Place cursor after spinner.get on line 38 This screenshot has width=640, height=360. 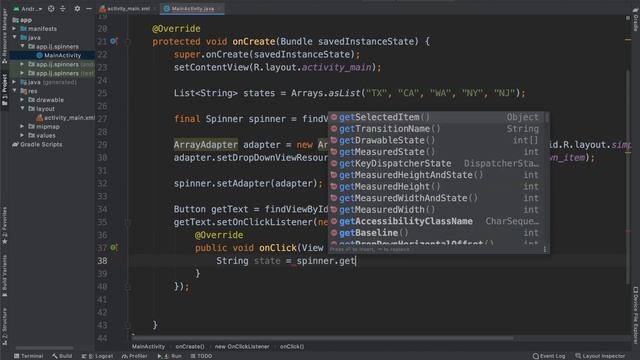coord(356,261)
